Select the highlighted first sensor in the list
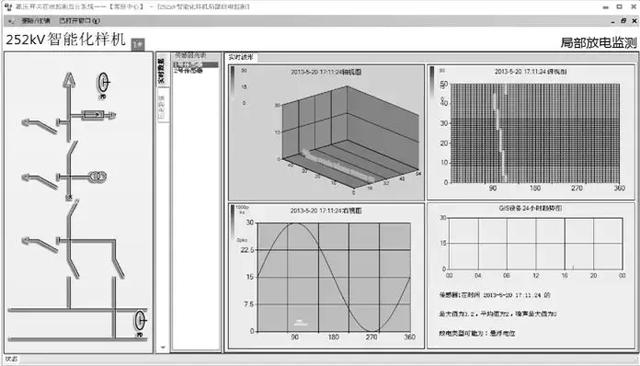This screenshot has height=366, width=640. point(196,64)
